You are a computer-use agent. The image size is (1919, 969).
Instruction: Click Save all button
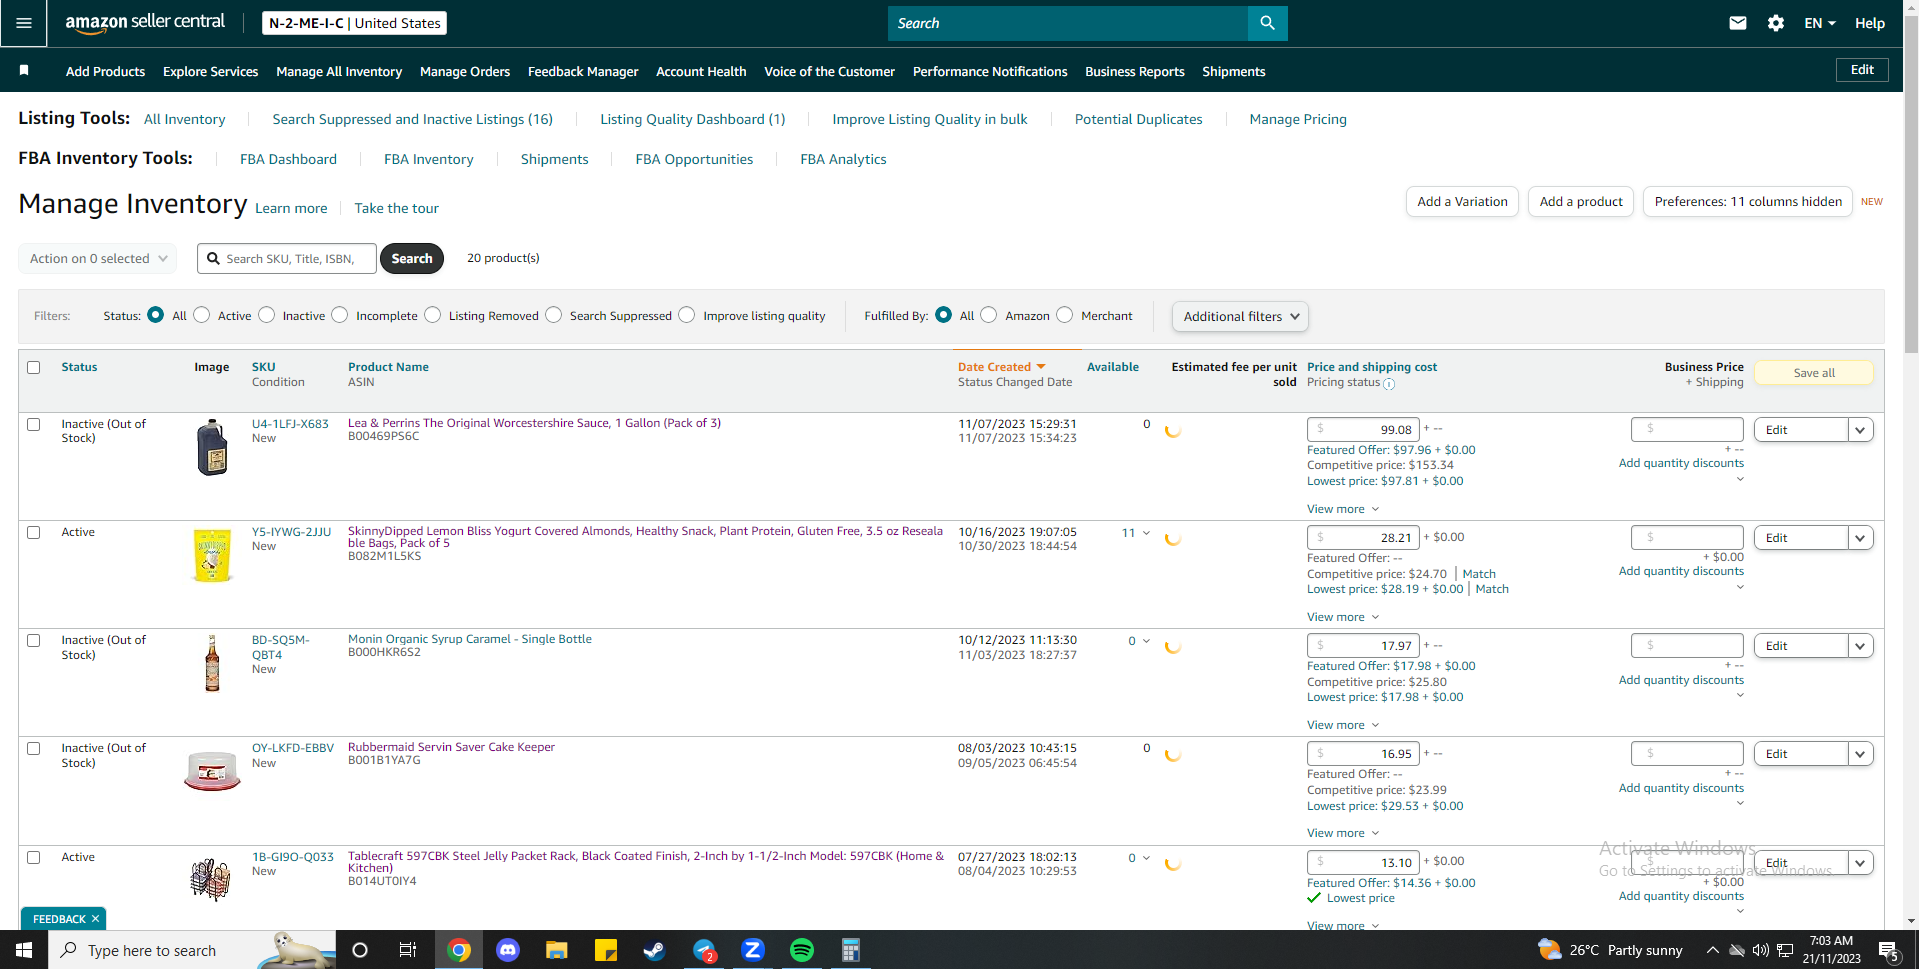[1814, 373]
